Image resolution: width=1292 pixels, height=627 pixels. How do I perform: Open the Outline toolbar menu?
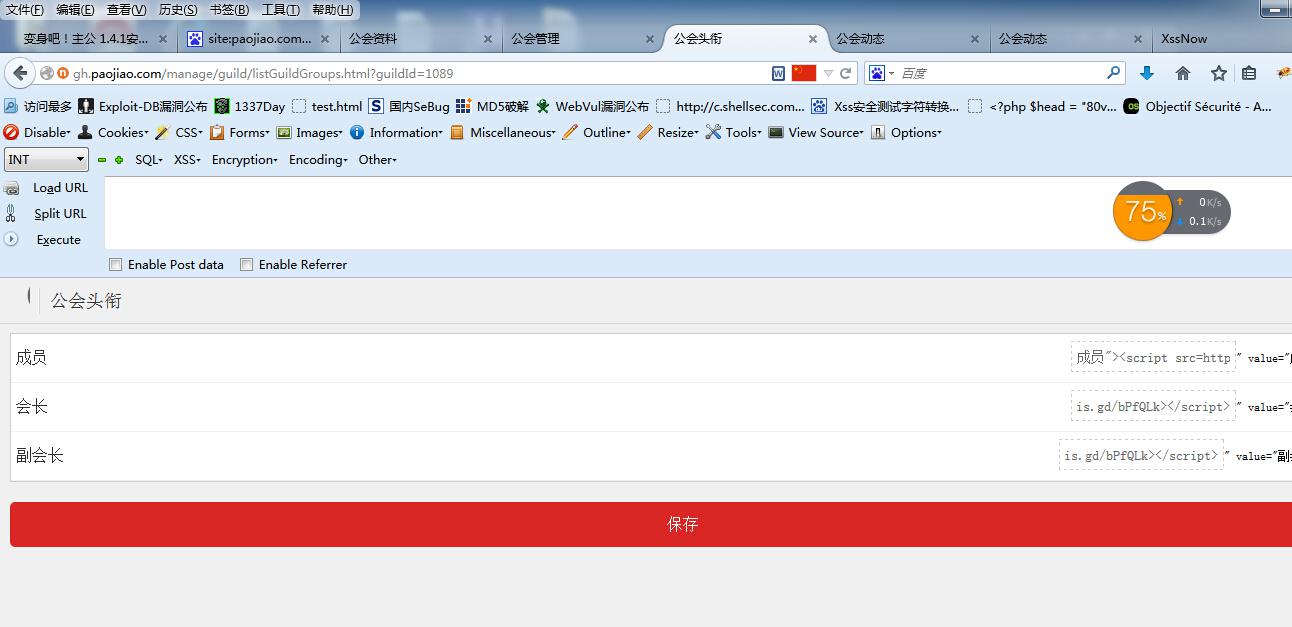tap(597, 132)
